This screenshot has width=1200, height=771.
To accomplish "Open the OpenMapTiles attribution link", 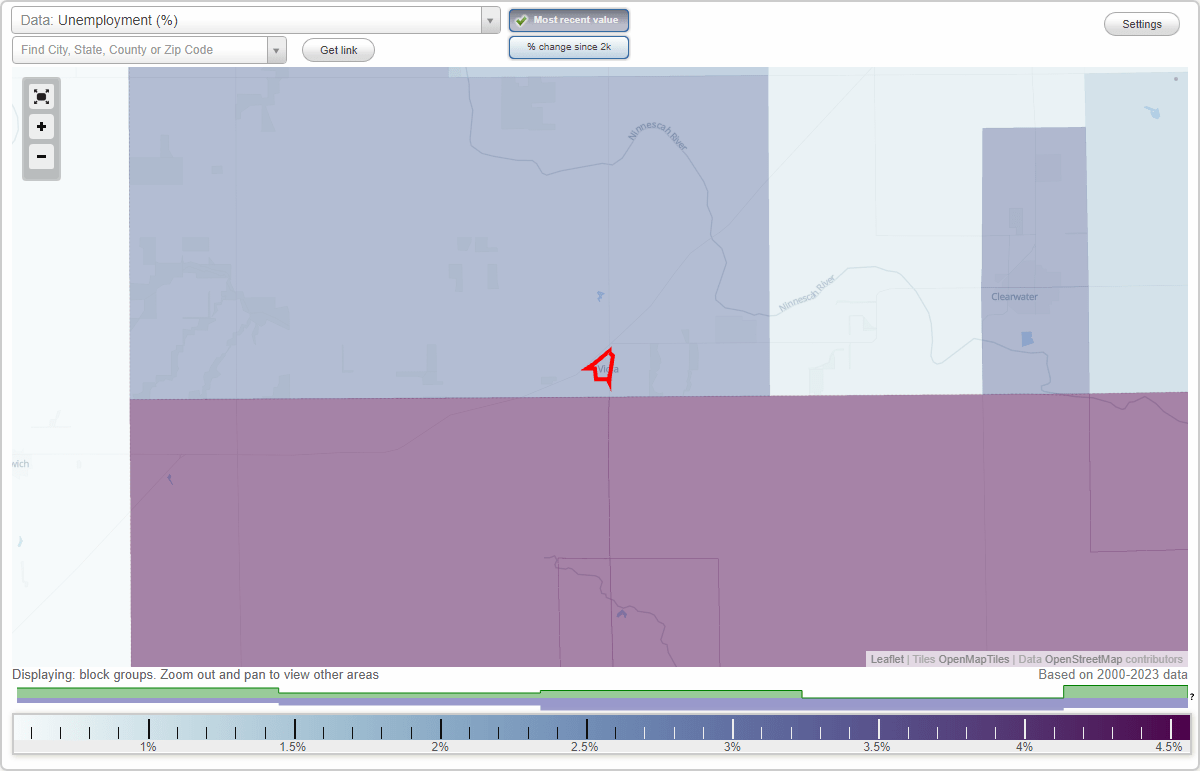I will pos(975,659).
